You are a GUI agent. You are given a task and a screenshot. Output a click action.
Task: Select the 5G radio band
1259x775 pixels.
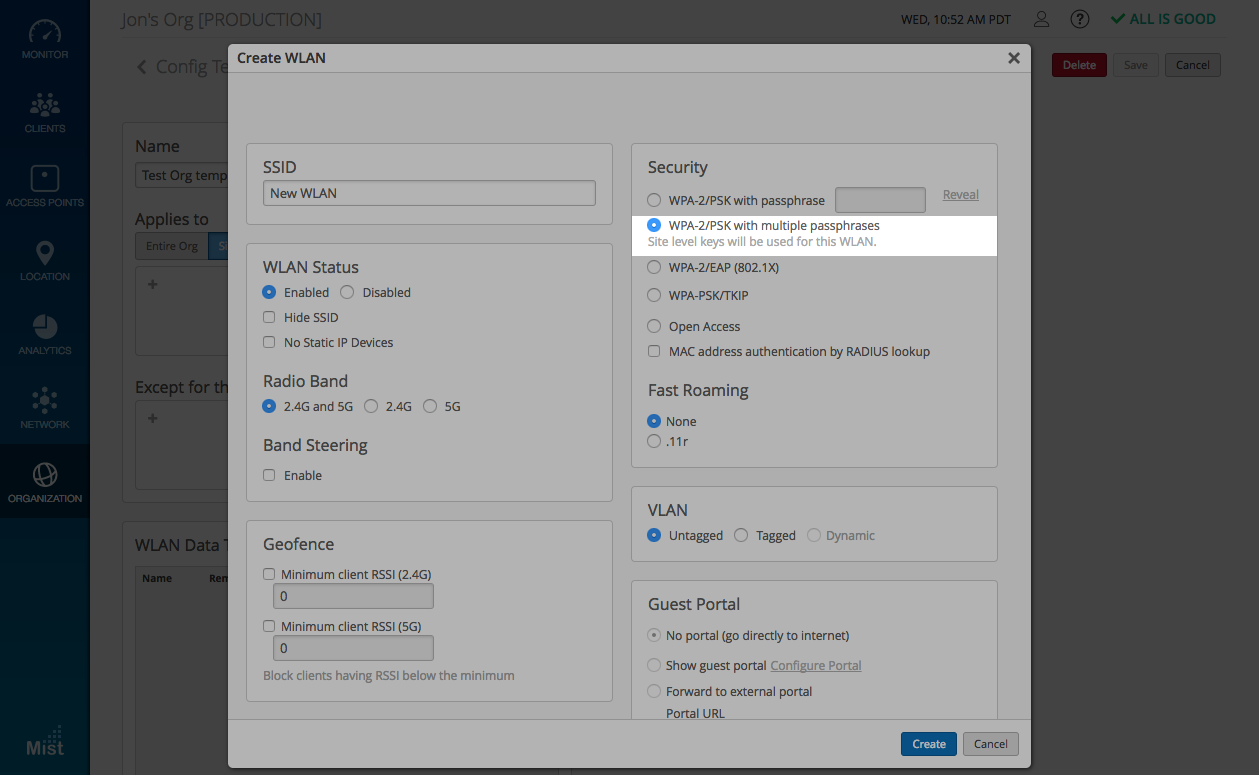(x=430, y=406)
